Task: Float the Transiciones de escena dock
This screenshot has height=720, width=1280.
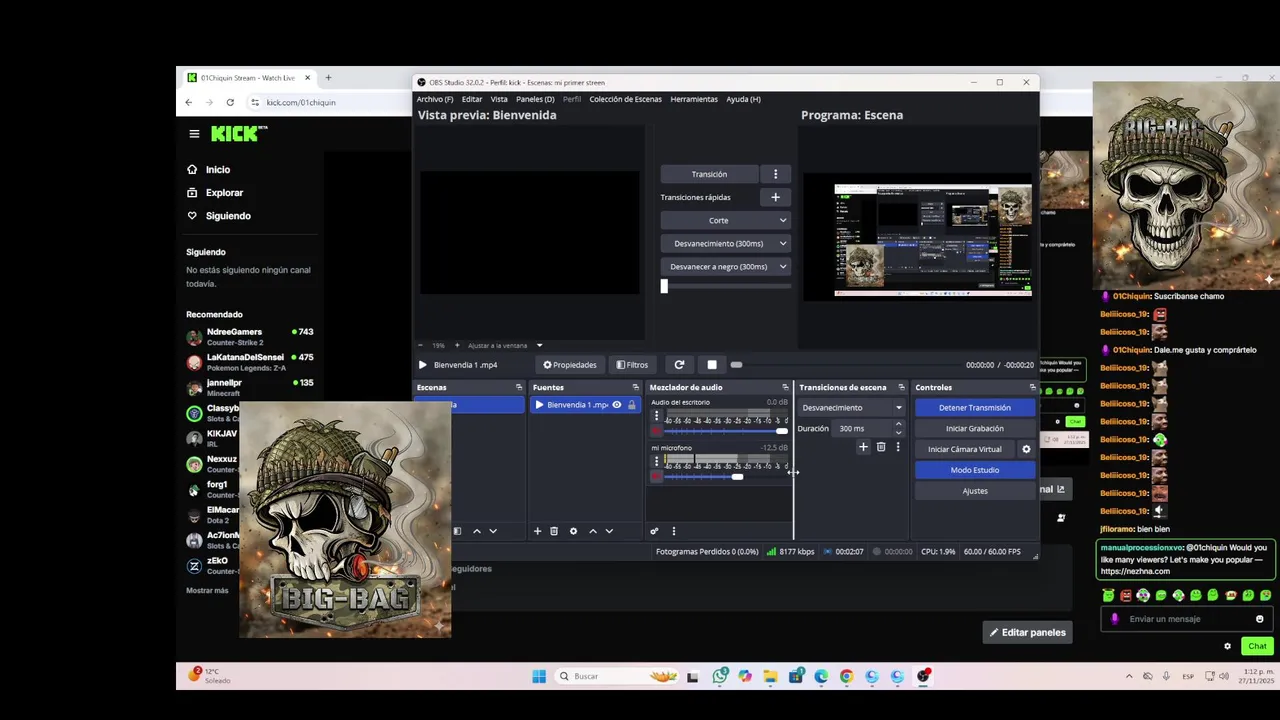Action: click(901, 387)
